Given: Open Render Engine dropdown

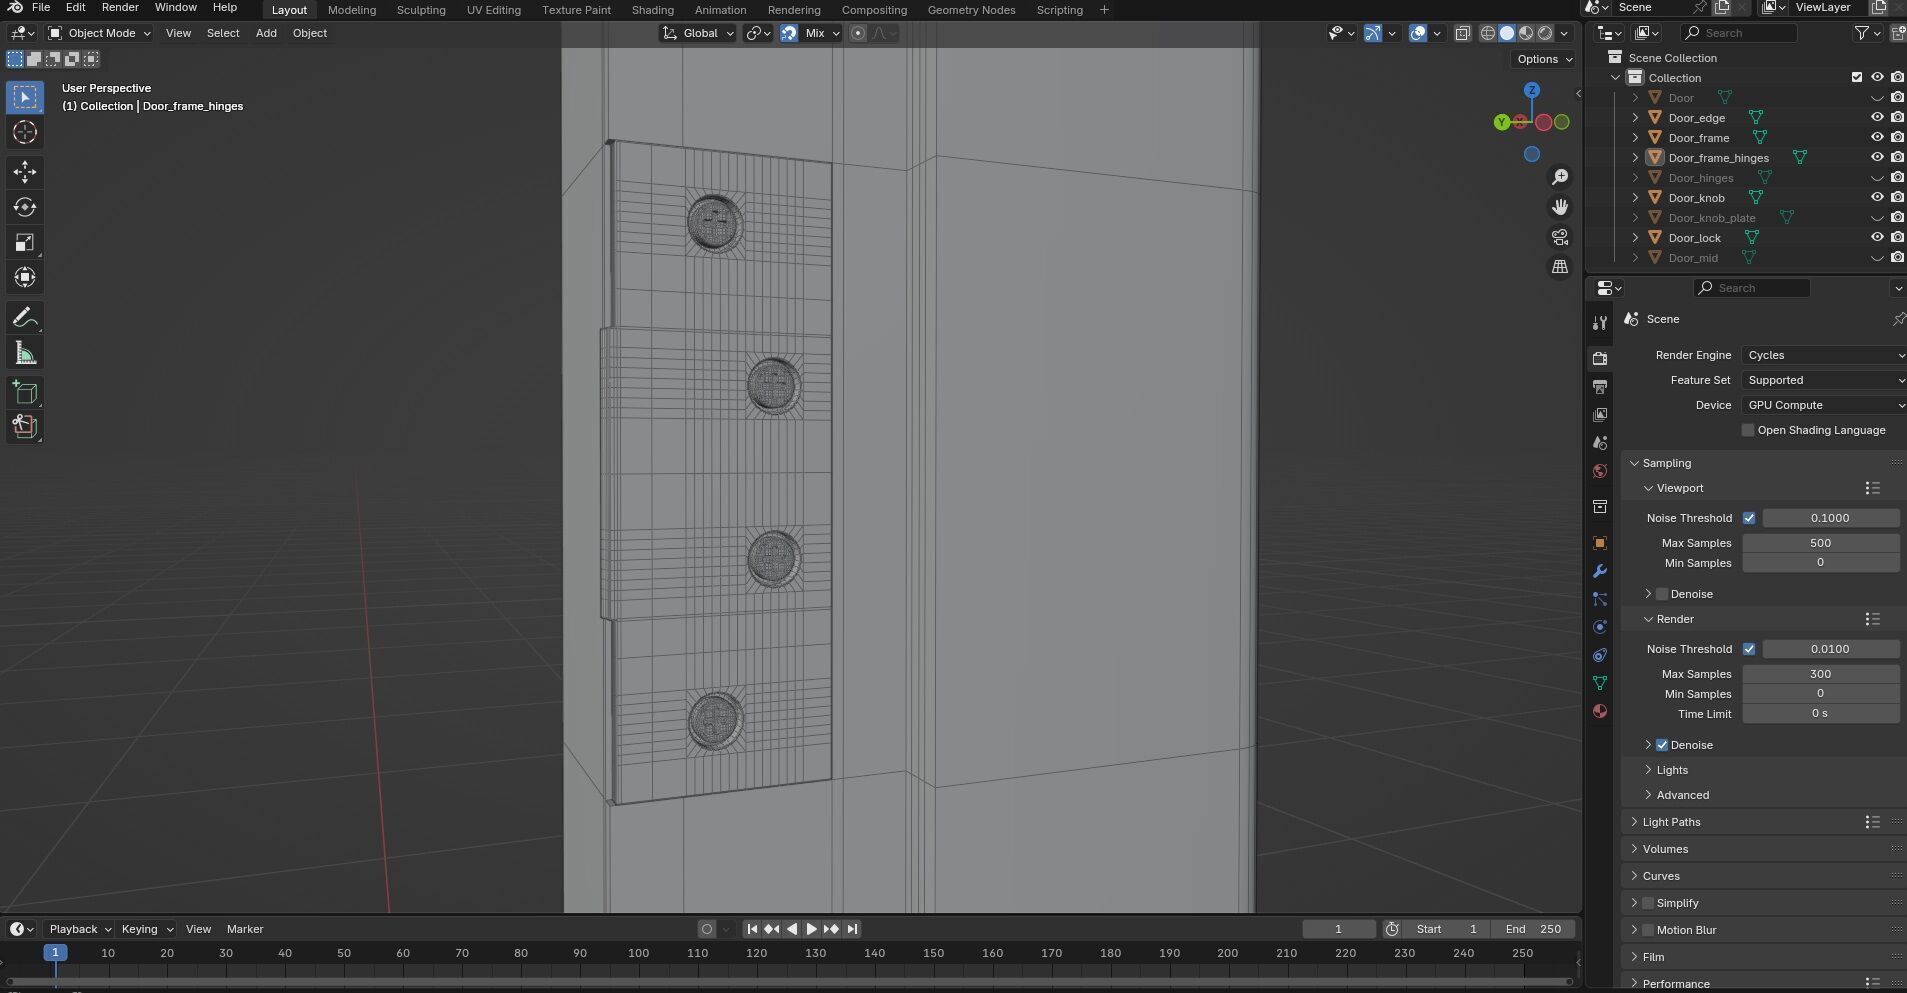Looking at the screenshot, I should (x=1824, y=355).
